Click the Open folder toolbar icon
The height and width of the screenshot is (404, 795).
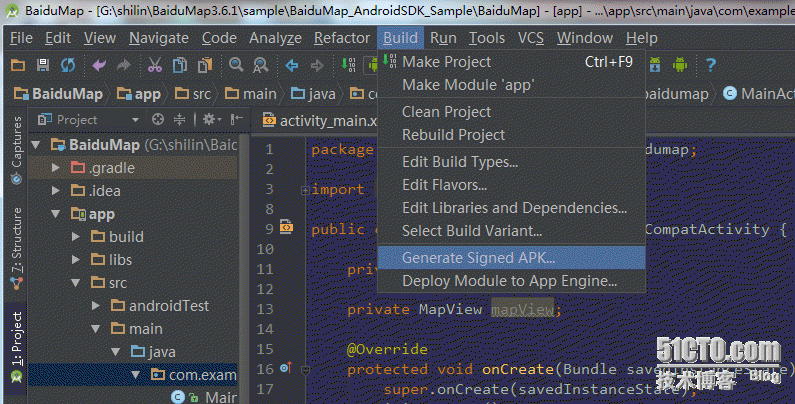tap(18, 65)
